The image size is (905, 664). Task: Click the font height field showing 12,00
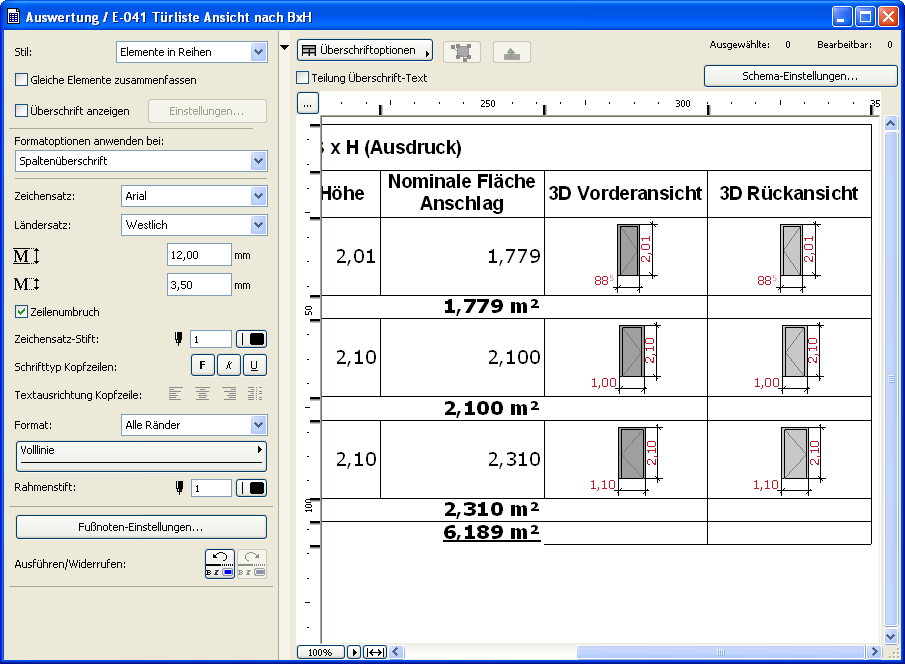point(198,255)
